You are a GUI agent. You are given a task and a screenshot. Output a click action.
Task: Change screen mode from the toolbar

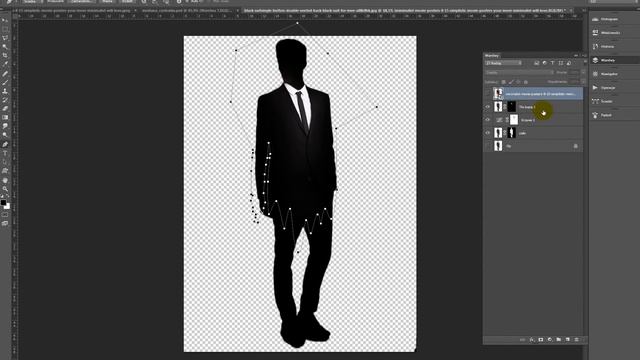5,223
